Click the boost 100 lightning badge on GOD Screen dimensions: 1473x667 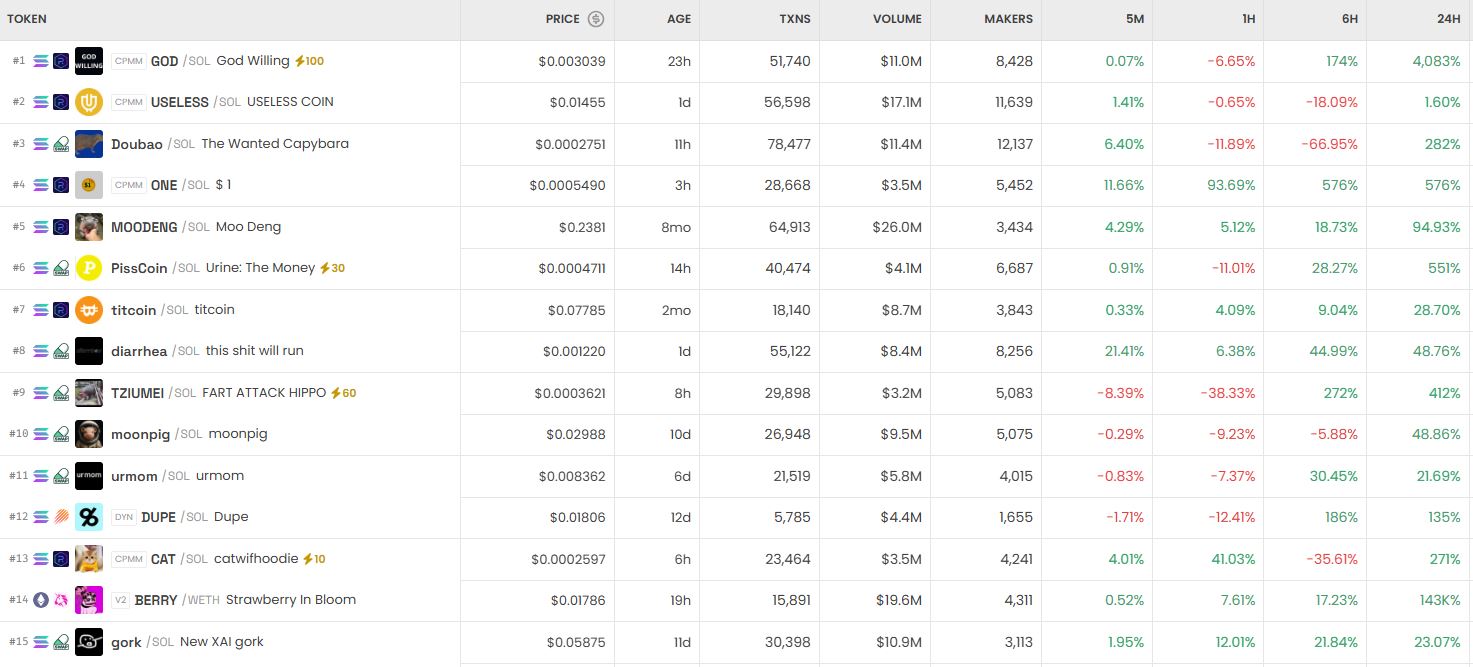click(x=309, y=61)
